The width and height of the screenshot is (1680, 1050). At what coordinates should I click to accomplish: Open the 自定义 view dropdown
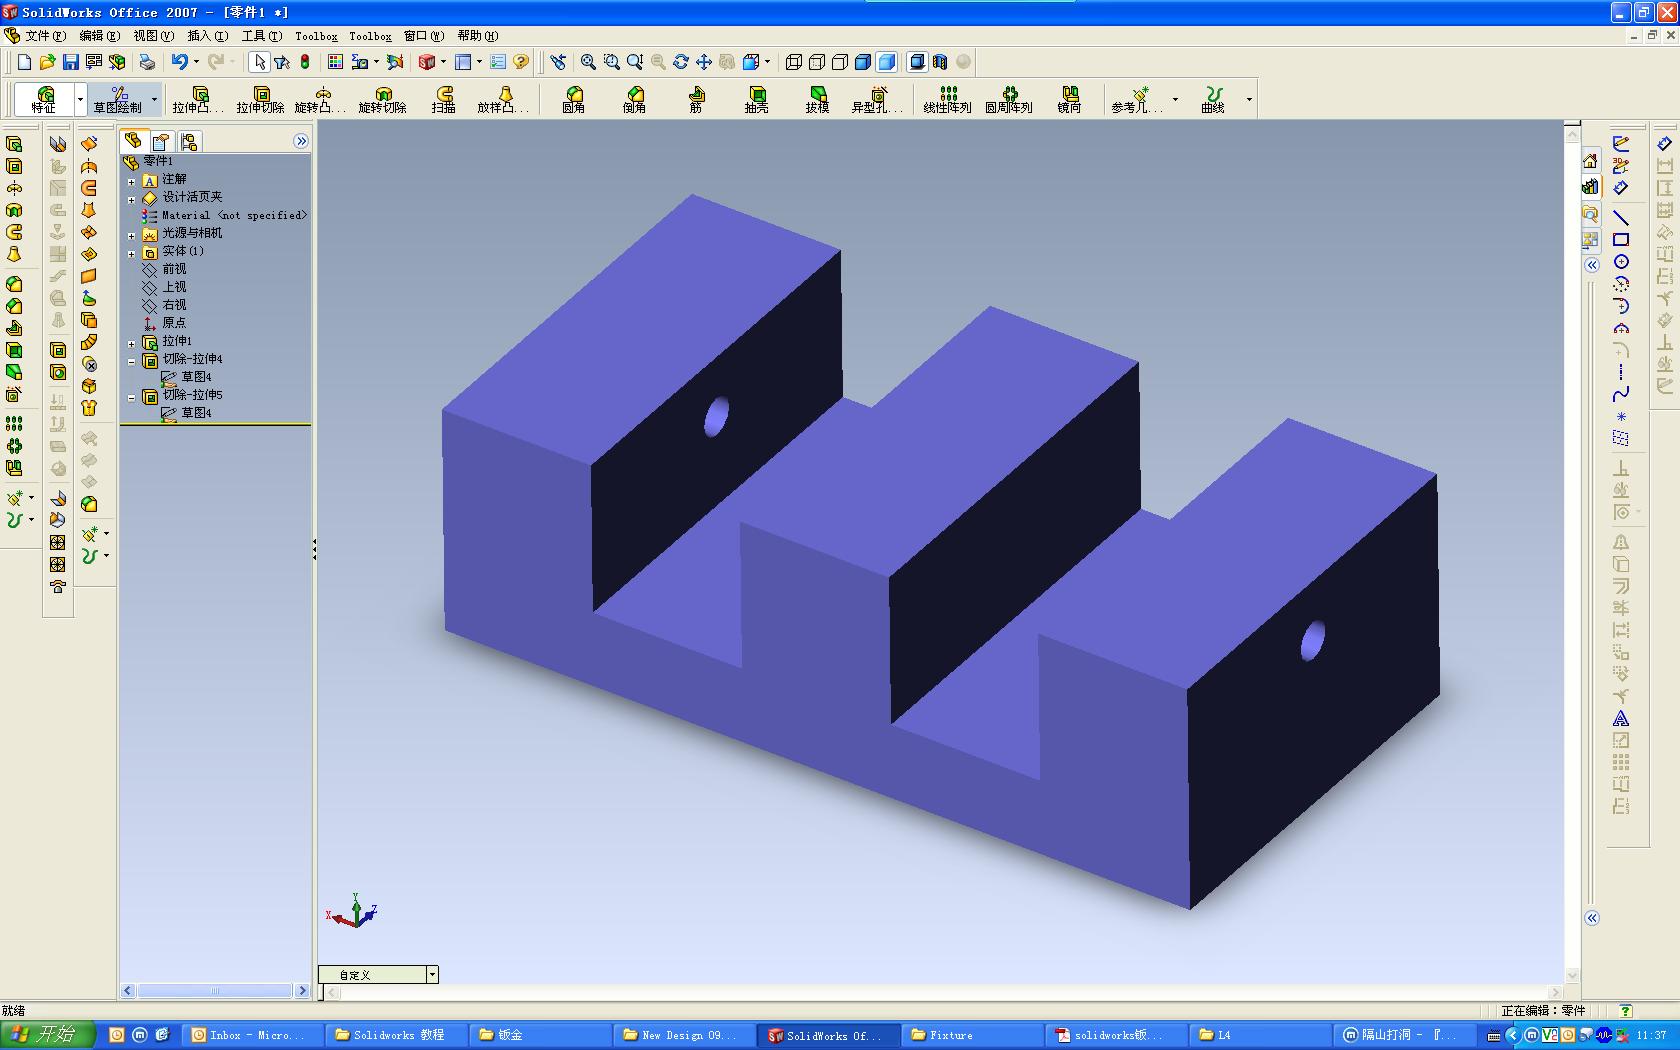[432, 974]
